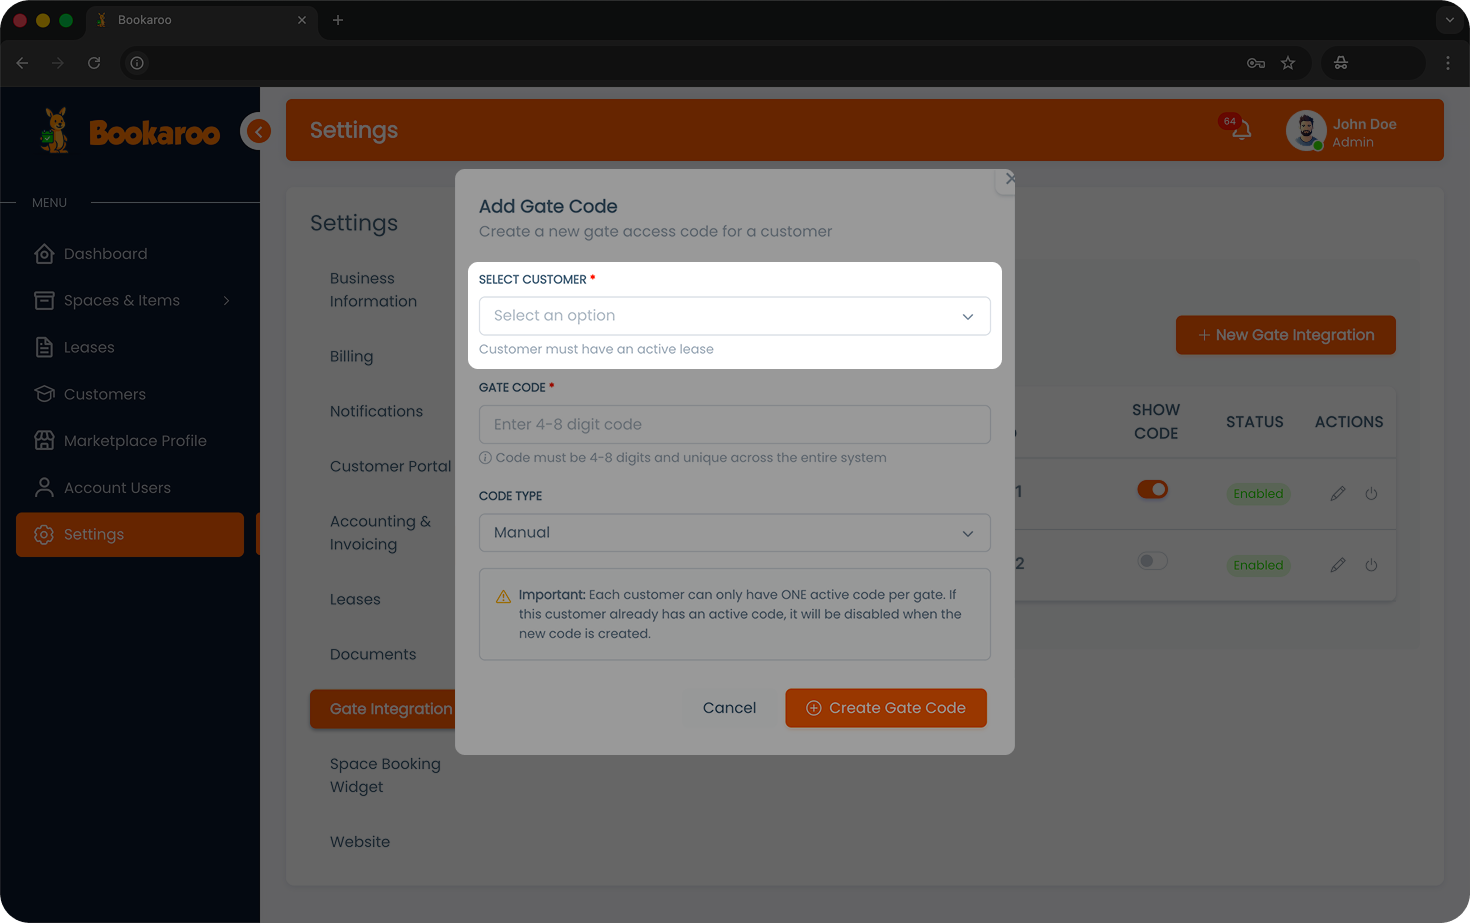Open the Code Type dropdown
This screenshot has width=1470, height=923.
point(734,533)
